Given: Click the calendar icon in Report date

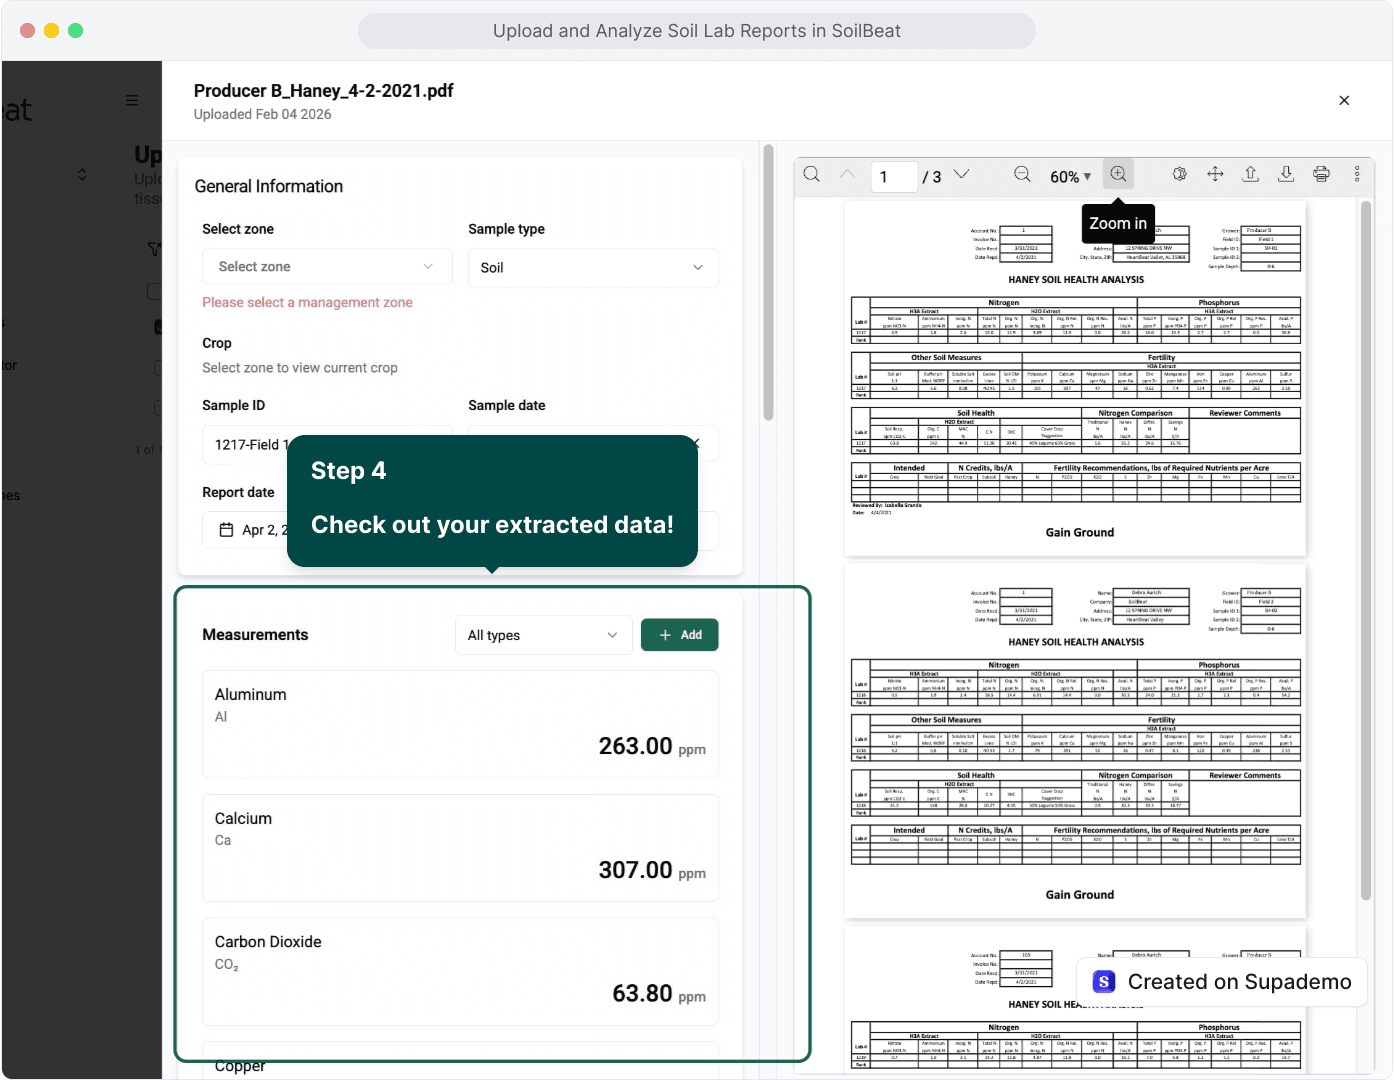Looking at the screenshot, I should pyautogui.click(x=226, y=530).
